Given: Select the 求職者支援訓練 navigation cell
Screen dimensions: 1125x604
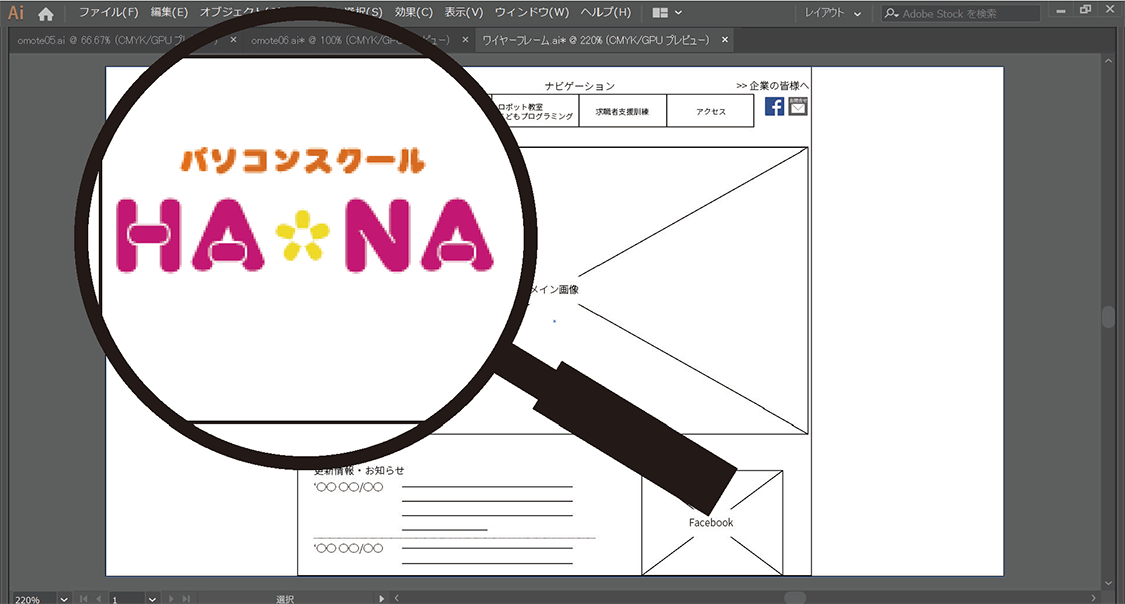Looking at the screenshot, I should (622, 111).
